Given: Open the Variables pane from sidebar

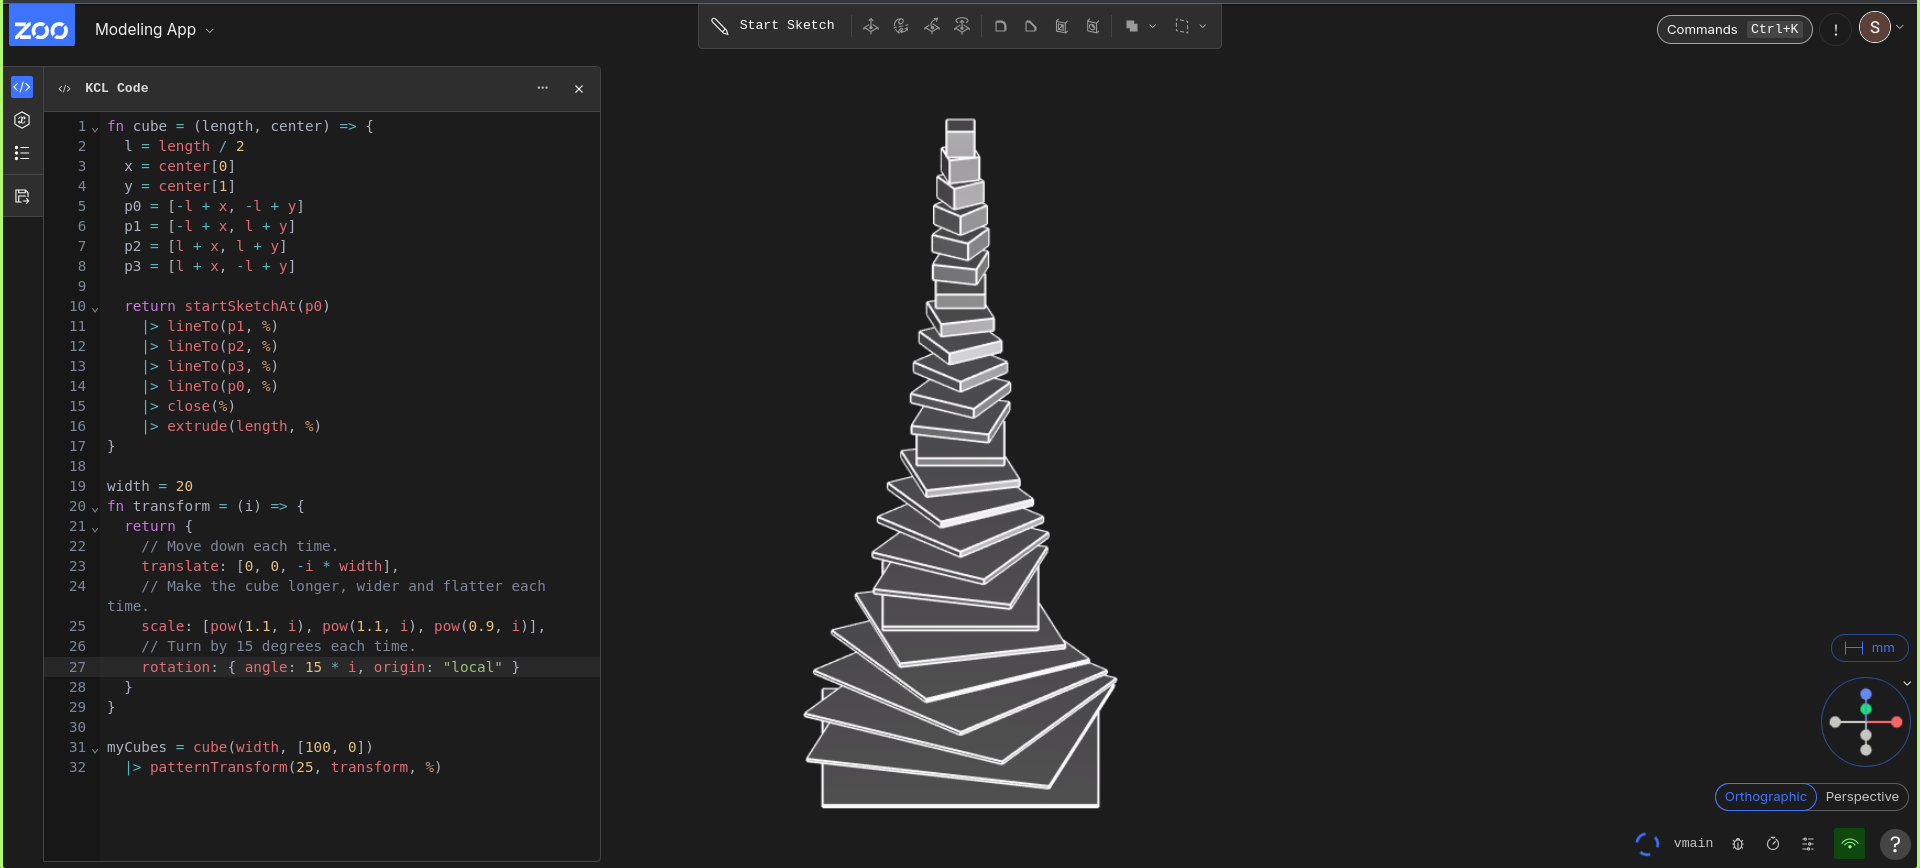Looking at the screenshot, I should pyautogui.click(x=22, y=153).
